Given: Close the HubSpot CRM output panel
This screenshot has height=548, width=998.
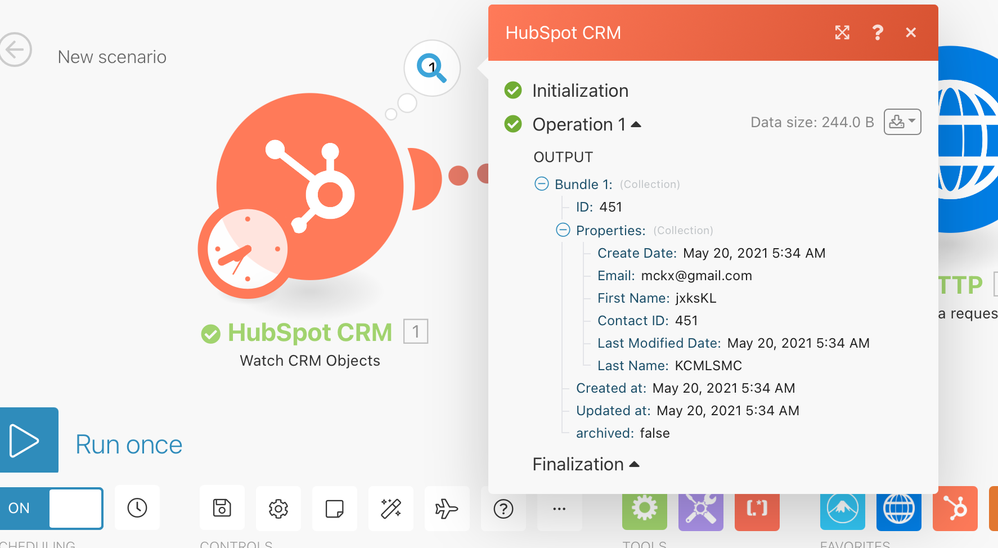Looking at the screenshot, I should [x=911, y=32].
